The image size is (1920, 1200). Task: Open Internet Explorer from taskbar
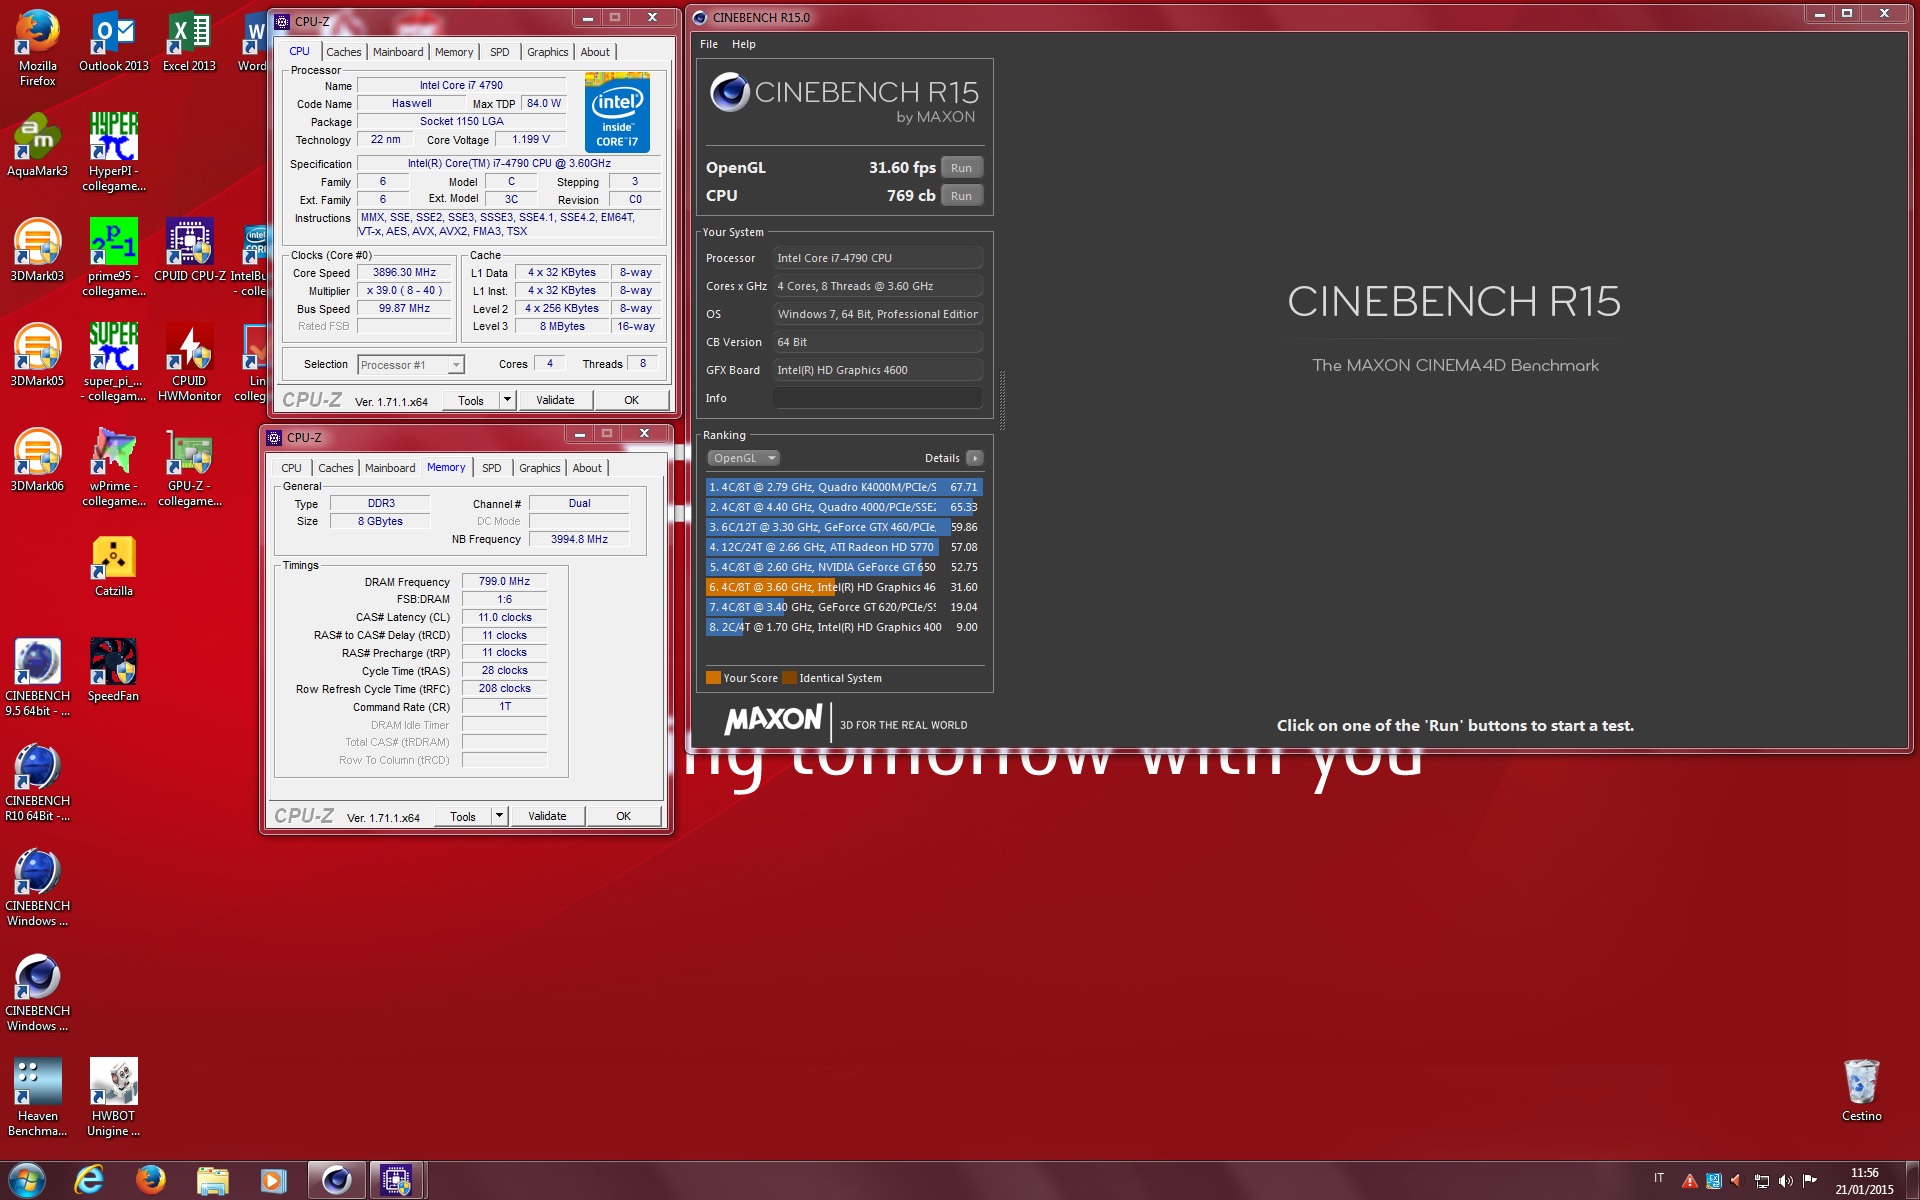click(90, 1180)
